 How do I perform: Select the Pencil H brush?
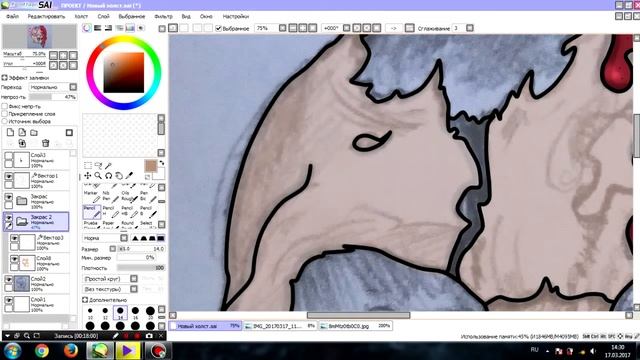pos(111,211)
